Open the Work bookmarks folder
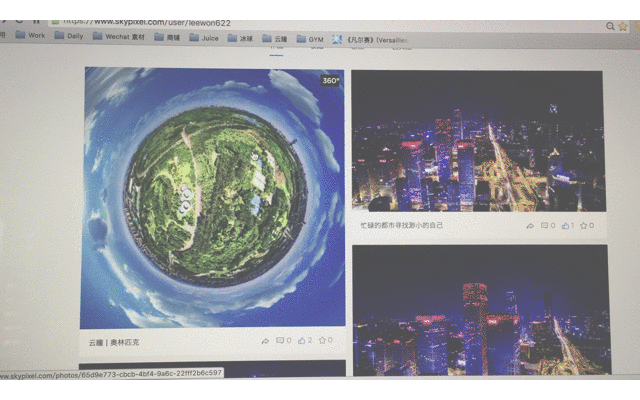Screen dimensions: 640x400 [x=30, y=35]
